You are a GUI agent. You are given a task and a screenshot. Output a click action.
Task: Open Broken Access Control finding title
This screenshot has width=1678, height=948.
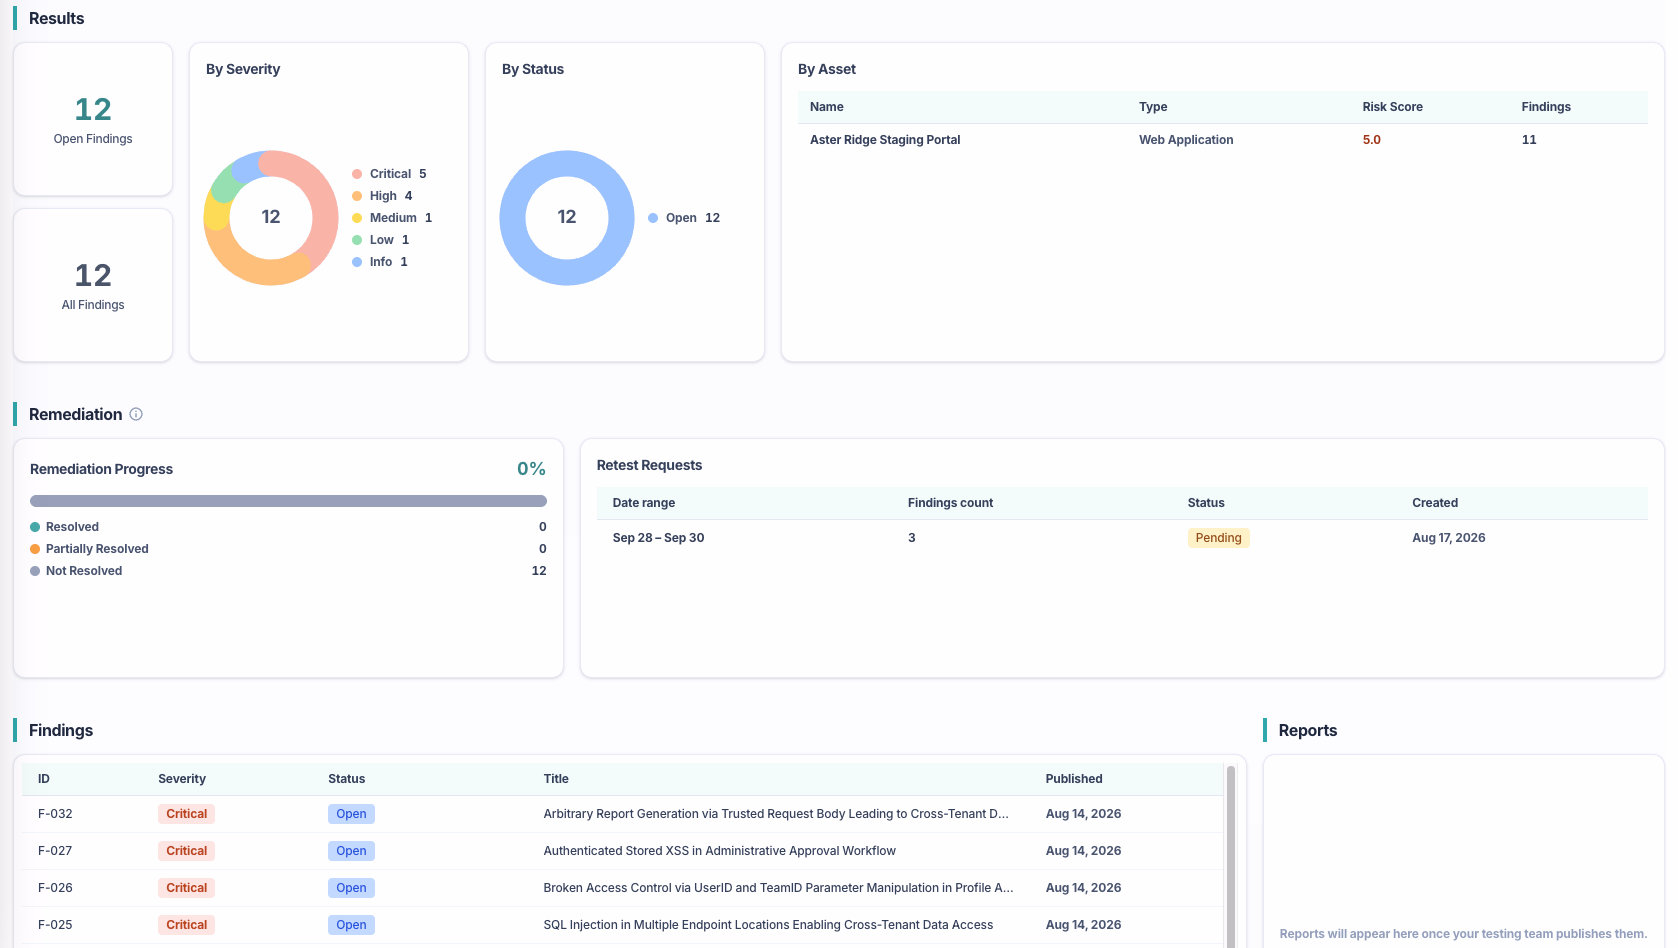pyautogui.click(x=778, y=888)
